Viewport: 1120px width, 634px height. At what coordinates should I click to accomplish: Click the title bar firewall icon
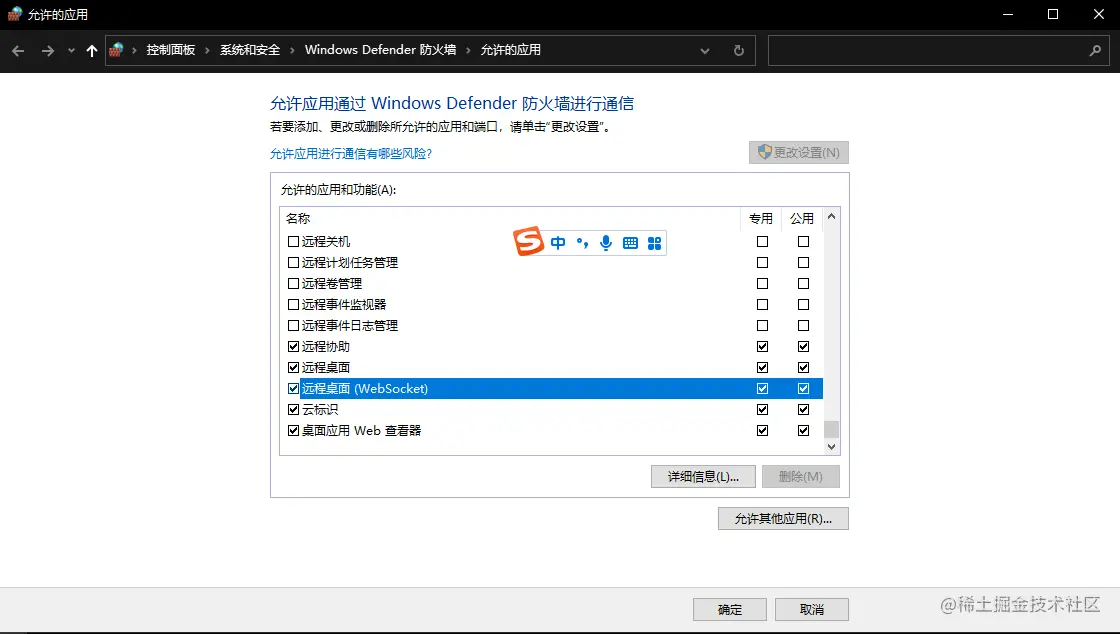tap(14, 14)
